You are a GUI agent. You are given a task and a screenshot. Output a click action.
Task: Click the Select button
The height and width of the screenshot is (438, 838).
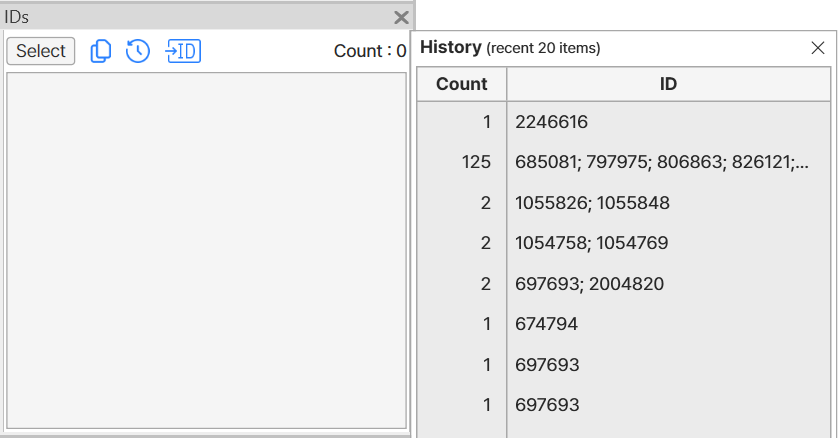[x=41, y=51]
